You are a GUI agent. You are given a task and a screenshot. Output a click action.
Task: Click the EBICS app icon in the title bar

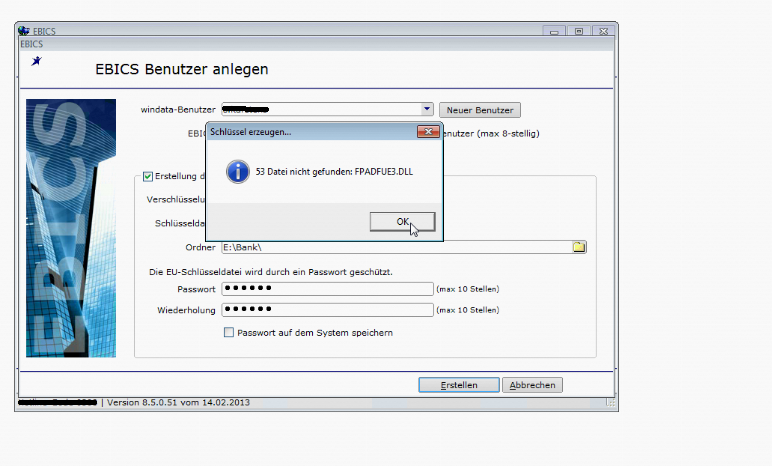(x=24, y=31)
